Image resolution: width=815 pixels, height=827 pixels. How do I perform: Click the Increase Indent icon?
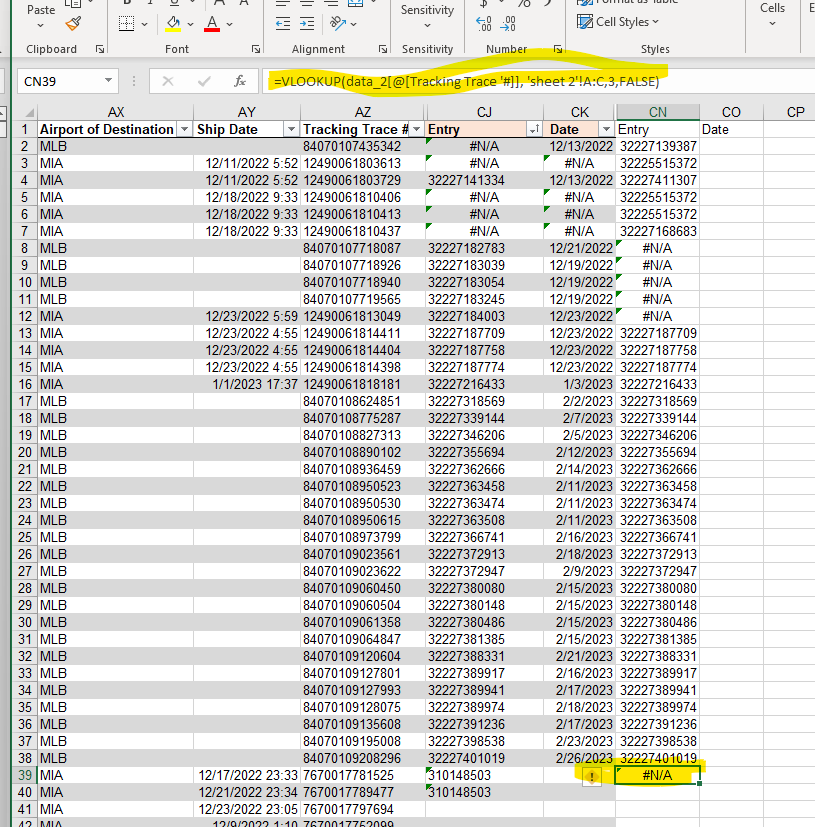[307, 23]
